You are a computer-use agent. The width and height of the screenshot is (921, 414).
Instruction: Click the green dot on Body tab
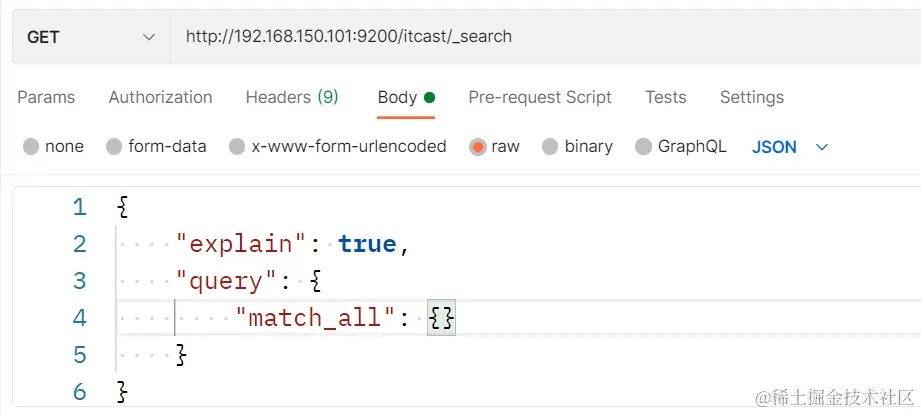429,97
